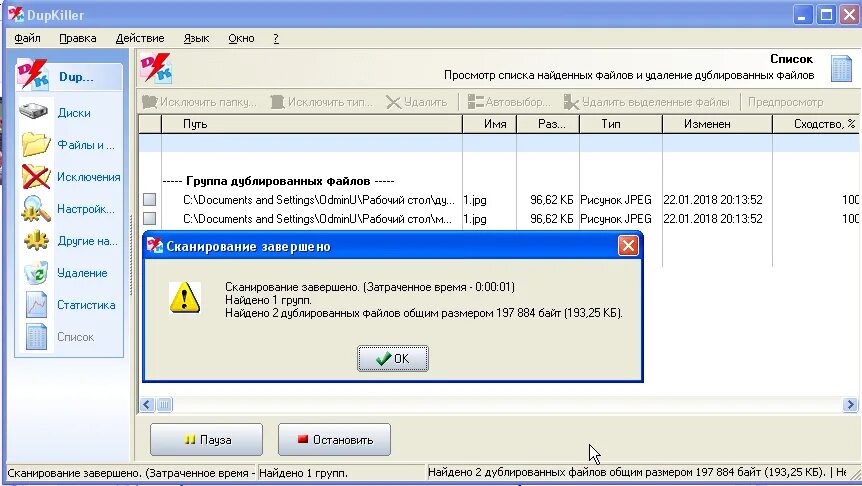Image resolution: width=862 pixels, height=486 pixels.
Task: Open the Файл menu
Action: [x=27, y=38]
